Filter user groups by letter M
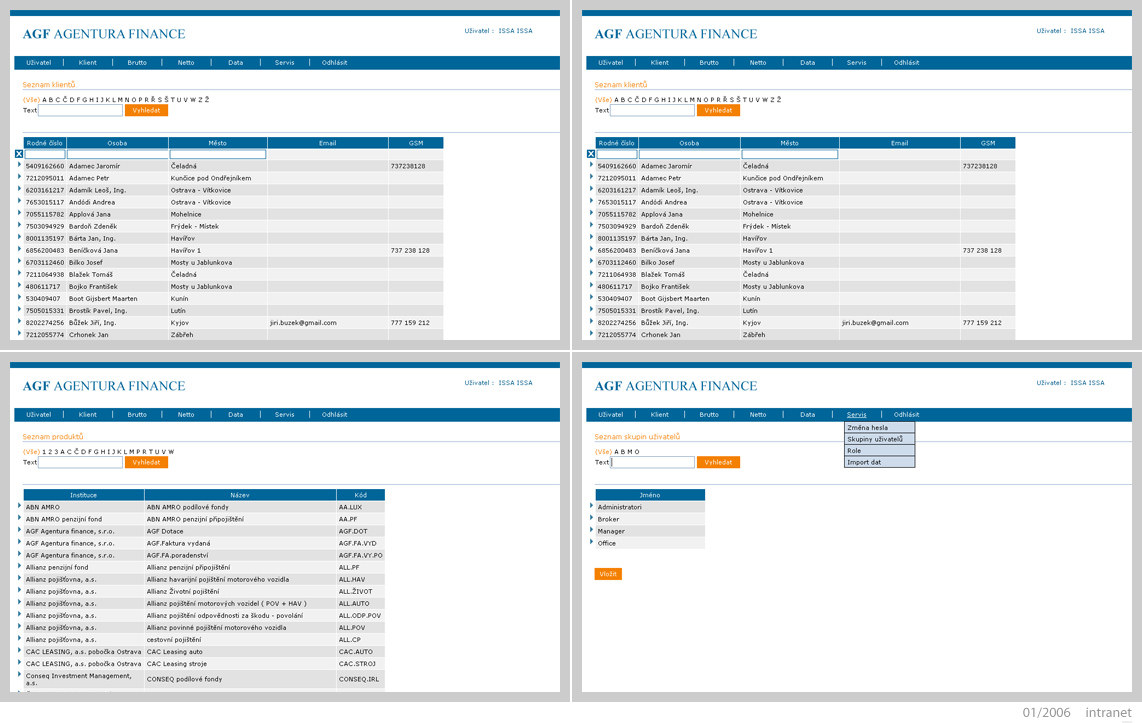The image size is (1142, 723). [630, 451]
